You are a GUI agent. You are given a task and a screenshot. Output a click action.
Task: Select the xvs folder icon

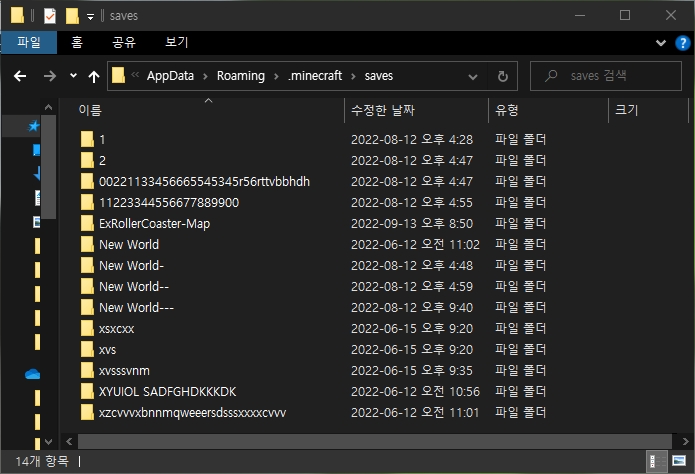click(x=87, y=349)
